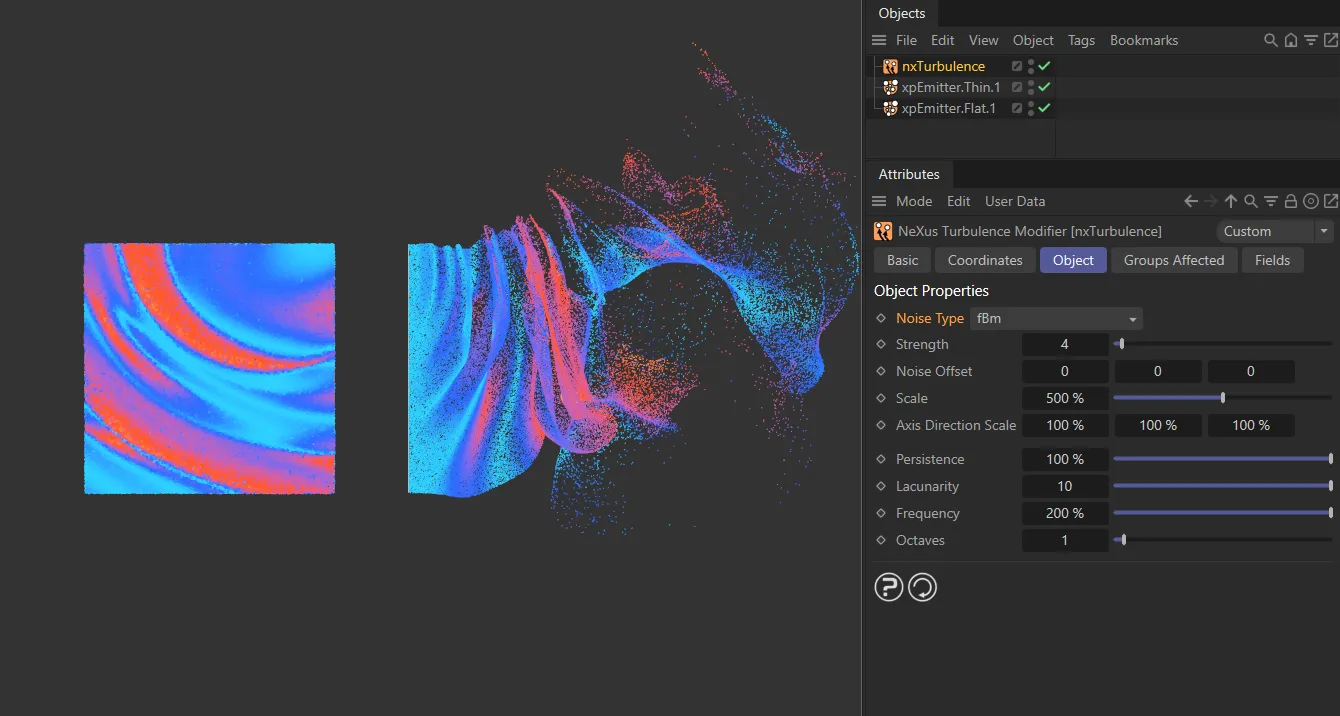Click the nxTurbulence modifier icon
Screen dimensions: 1340x716
[x=889, y=66]
